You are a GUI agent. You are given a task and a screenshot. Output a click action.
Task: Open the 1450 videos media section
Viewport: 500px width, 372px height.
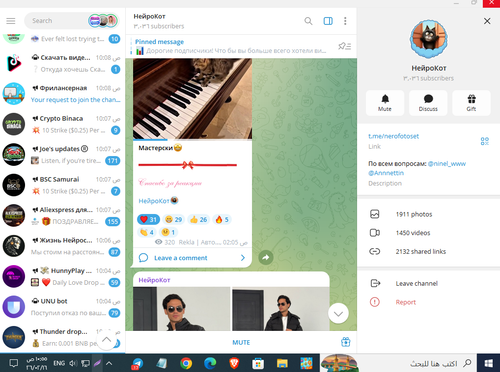(x=428, y=233)
